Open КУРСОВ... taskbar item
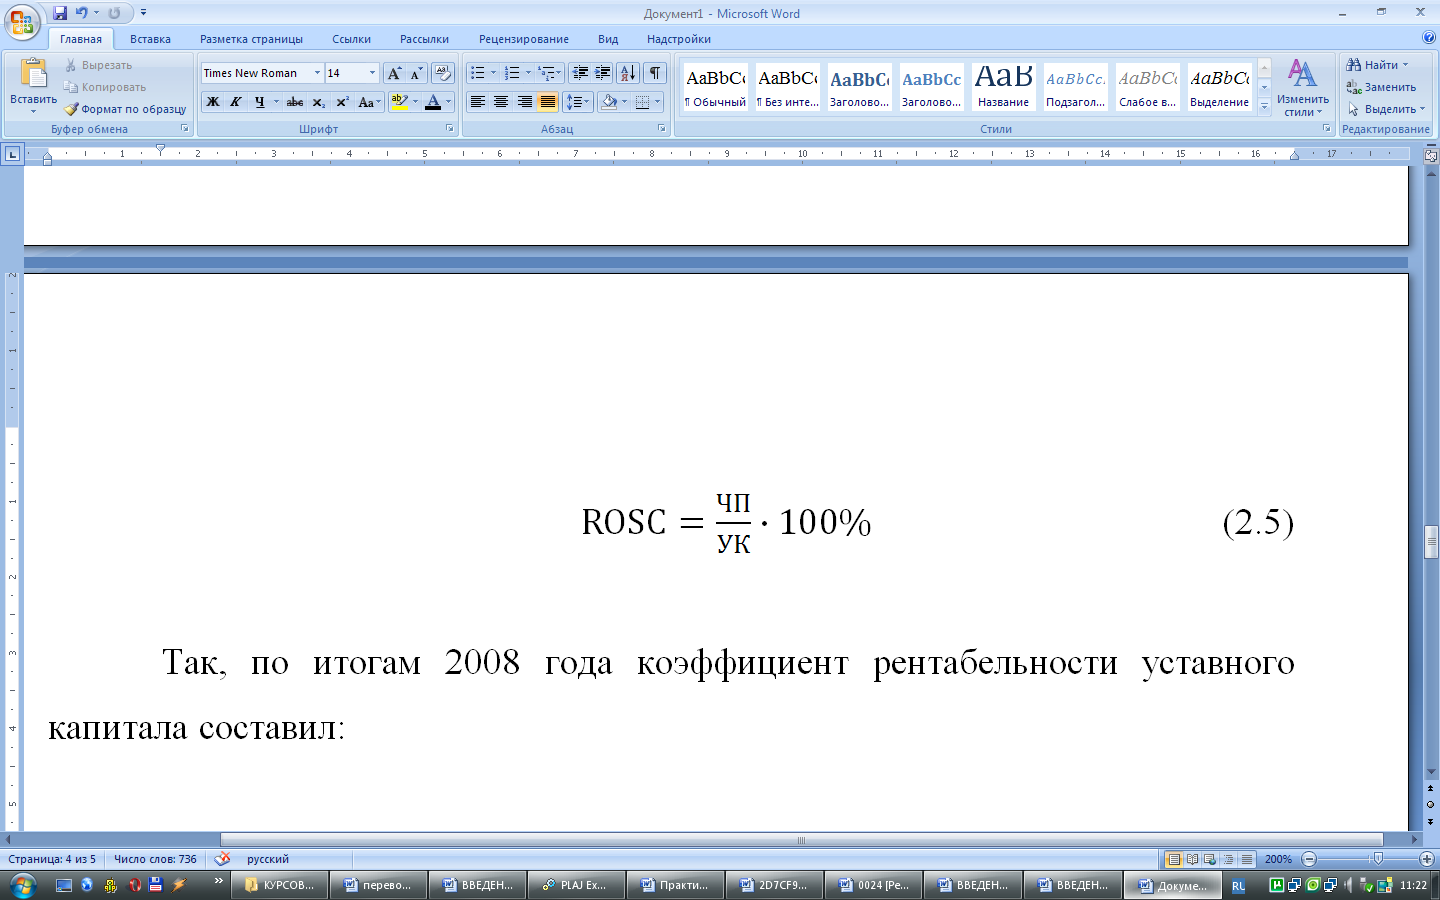The width and height of the screenshot is (1440, 900). pos(280,885)
